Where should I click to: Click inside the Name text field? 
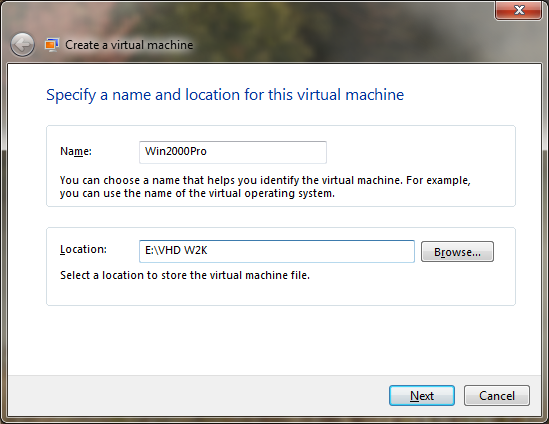(x=233, y=152)
